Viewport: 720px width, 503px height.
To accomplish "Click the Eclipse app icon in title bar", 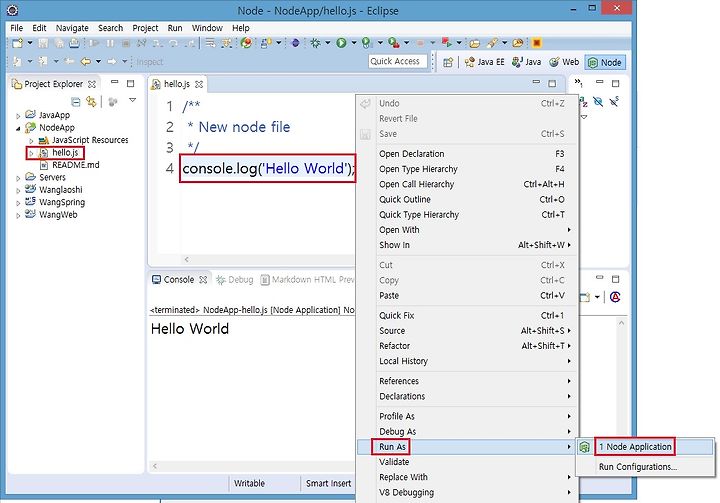I will (12, 10).
